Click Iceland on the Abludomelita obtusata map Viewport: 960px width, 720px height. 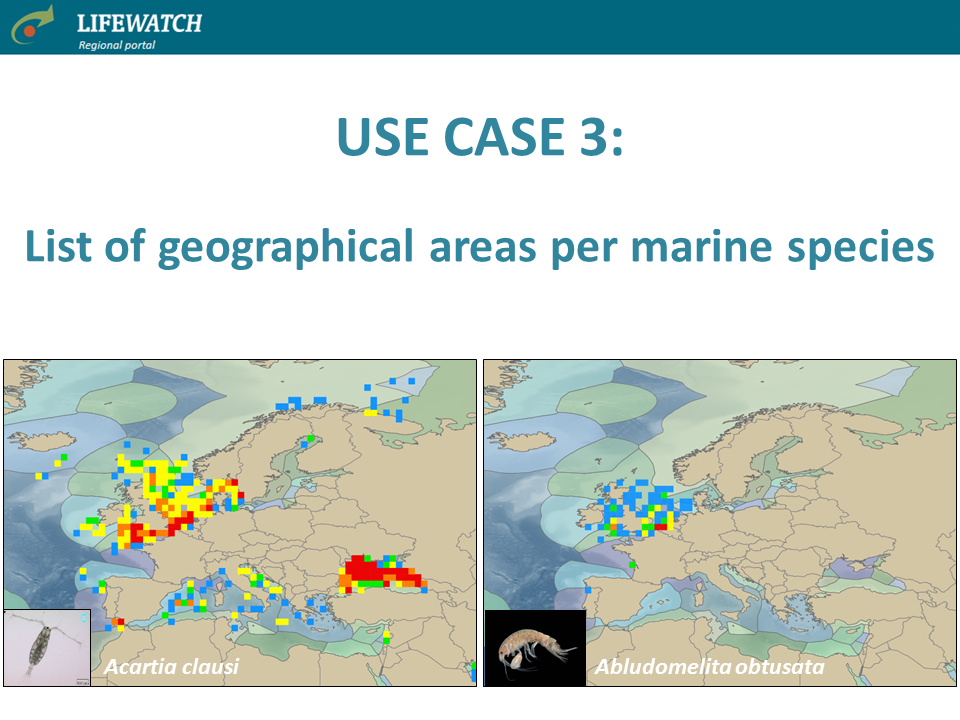click(x=512, y=442)
